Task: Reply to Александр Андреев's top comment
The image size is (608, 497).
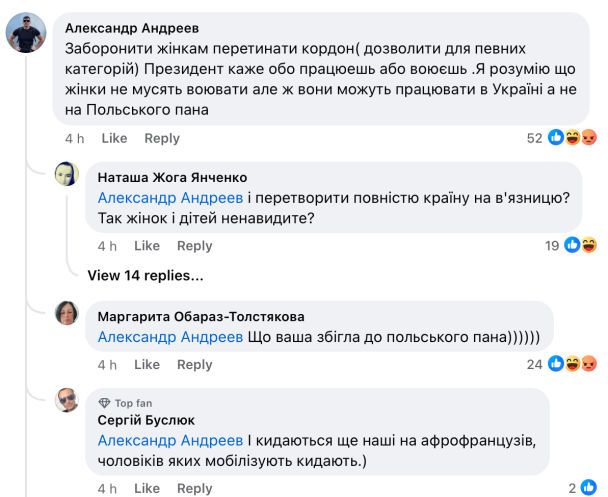Action: [x=162, y=138]
